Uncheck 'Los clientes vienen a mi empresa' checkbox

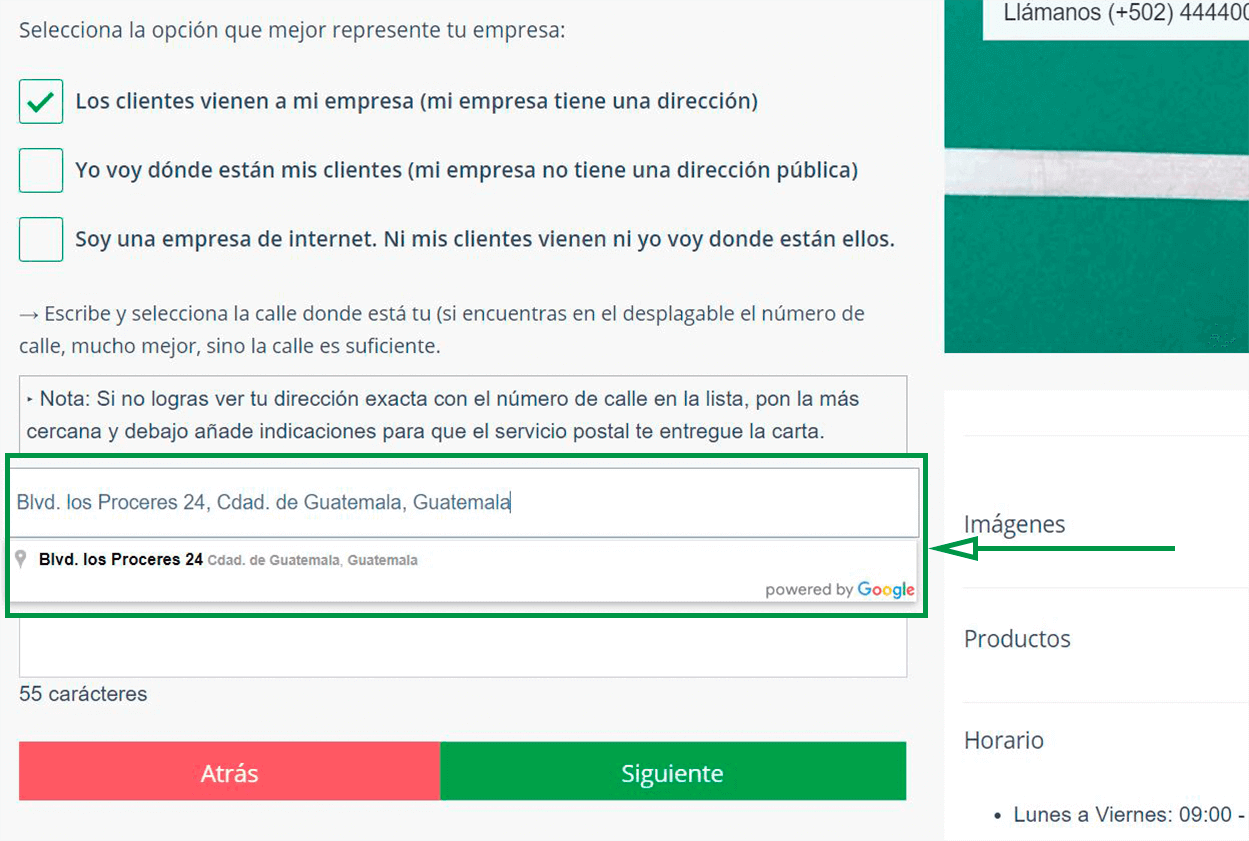click(x=41, y=101)
